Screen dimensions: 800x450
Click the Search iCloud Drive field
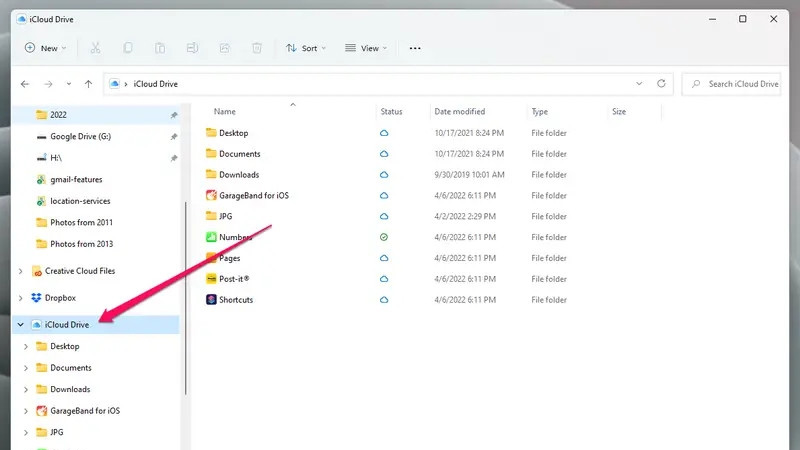(x=732, y=84)
